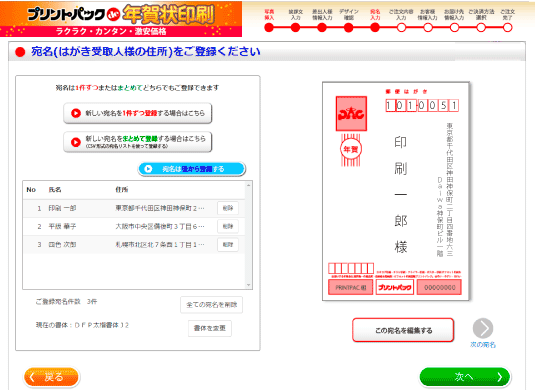The height and width of the screenshot is (390, 535).
Task: Click the 宛名入力 step marker
Action: 375,28
